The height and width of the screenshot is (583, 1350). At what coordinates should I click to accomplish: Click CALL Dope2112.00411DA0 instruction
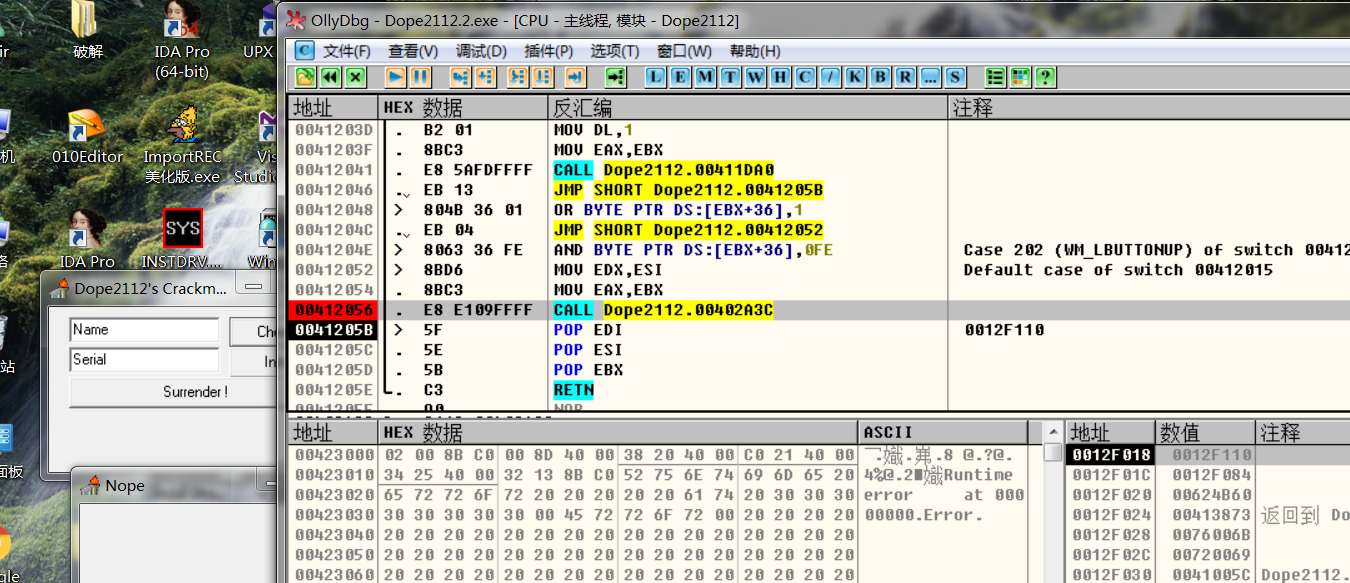tap(664, 170)
